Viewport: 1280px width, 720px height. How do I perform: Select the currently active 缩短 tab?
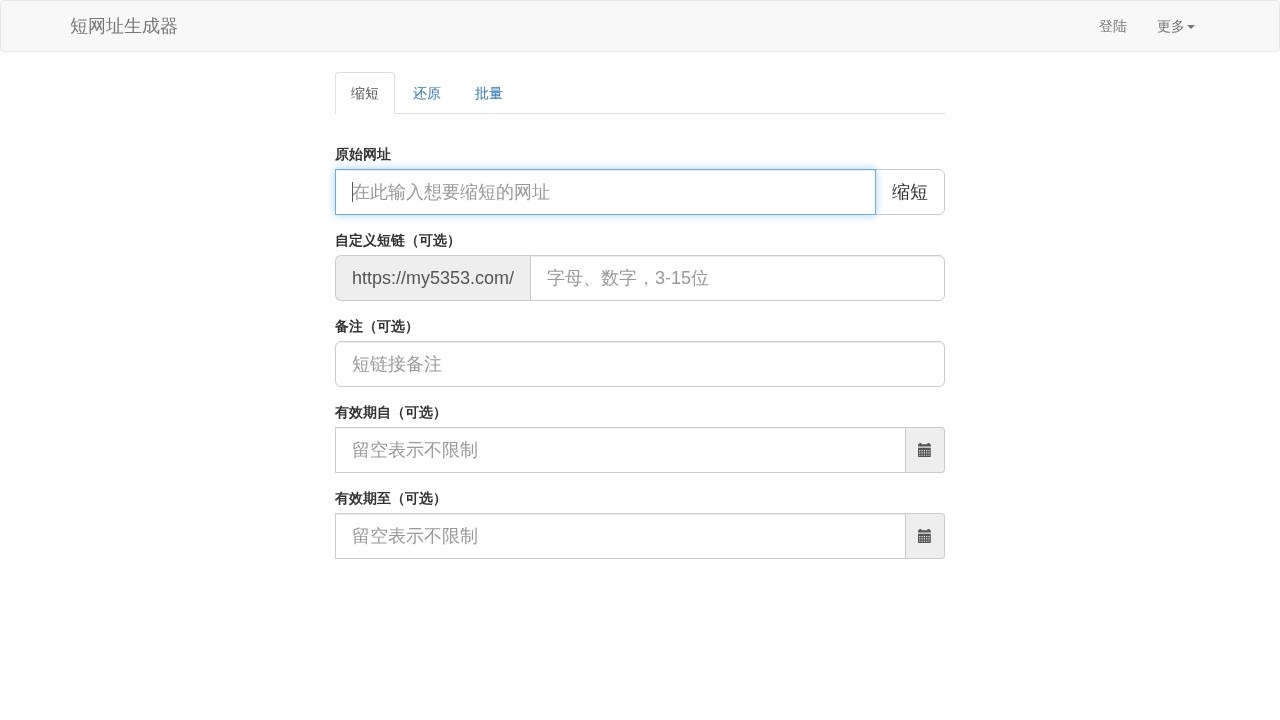tap(365, 93)
